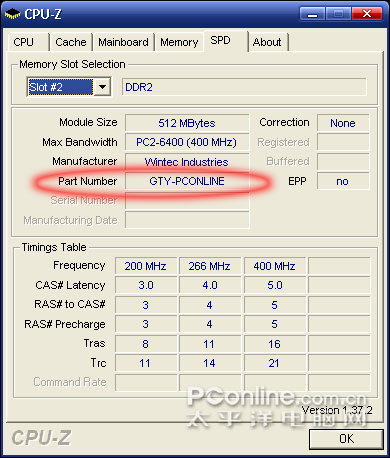Screen dimensions: 390x458
Task: Select the SPD tab
Action: [226, 41]
